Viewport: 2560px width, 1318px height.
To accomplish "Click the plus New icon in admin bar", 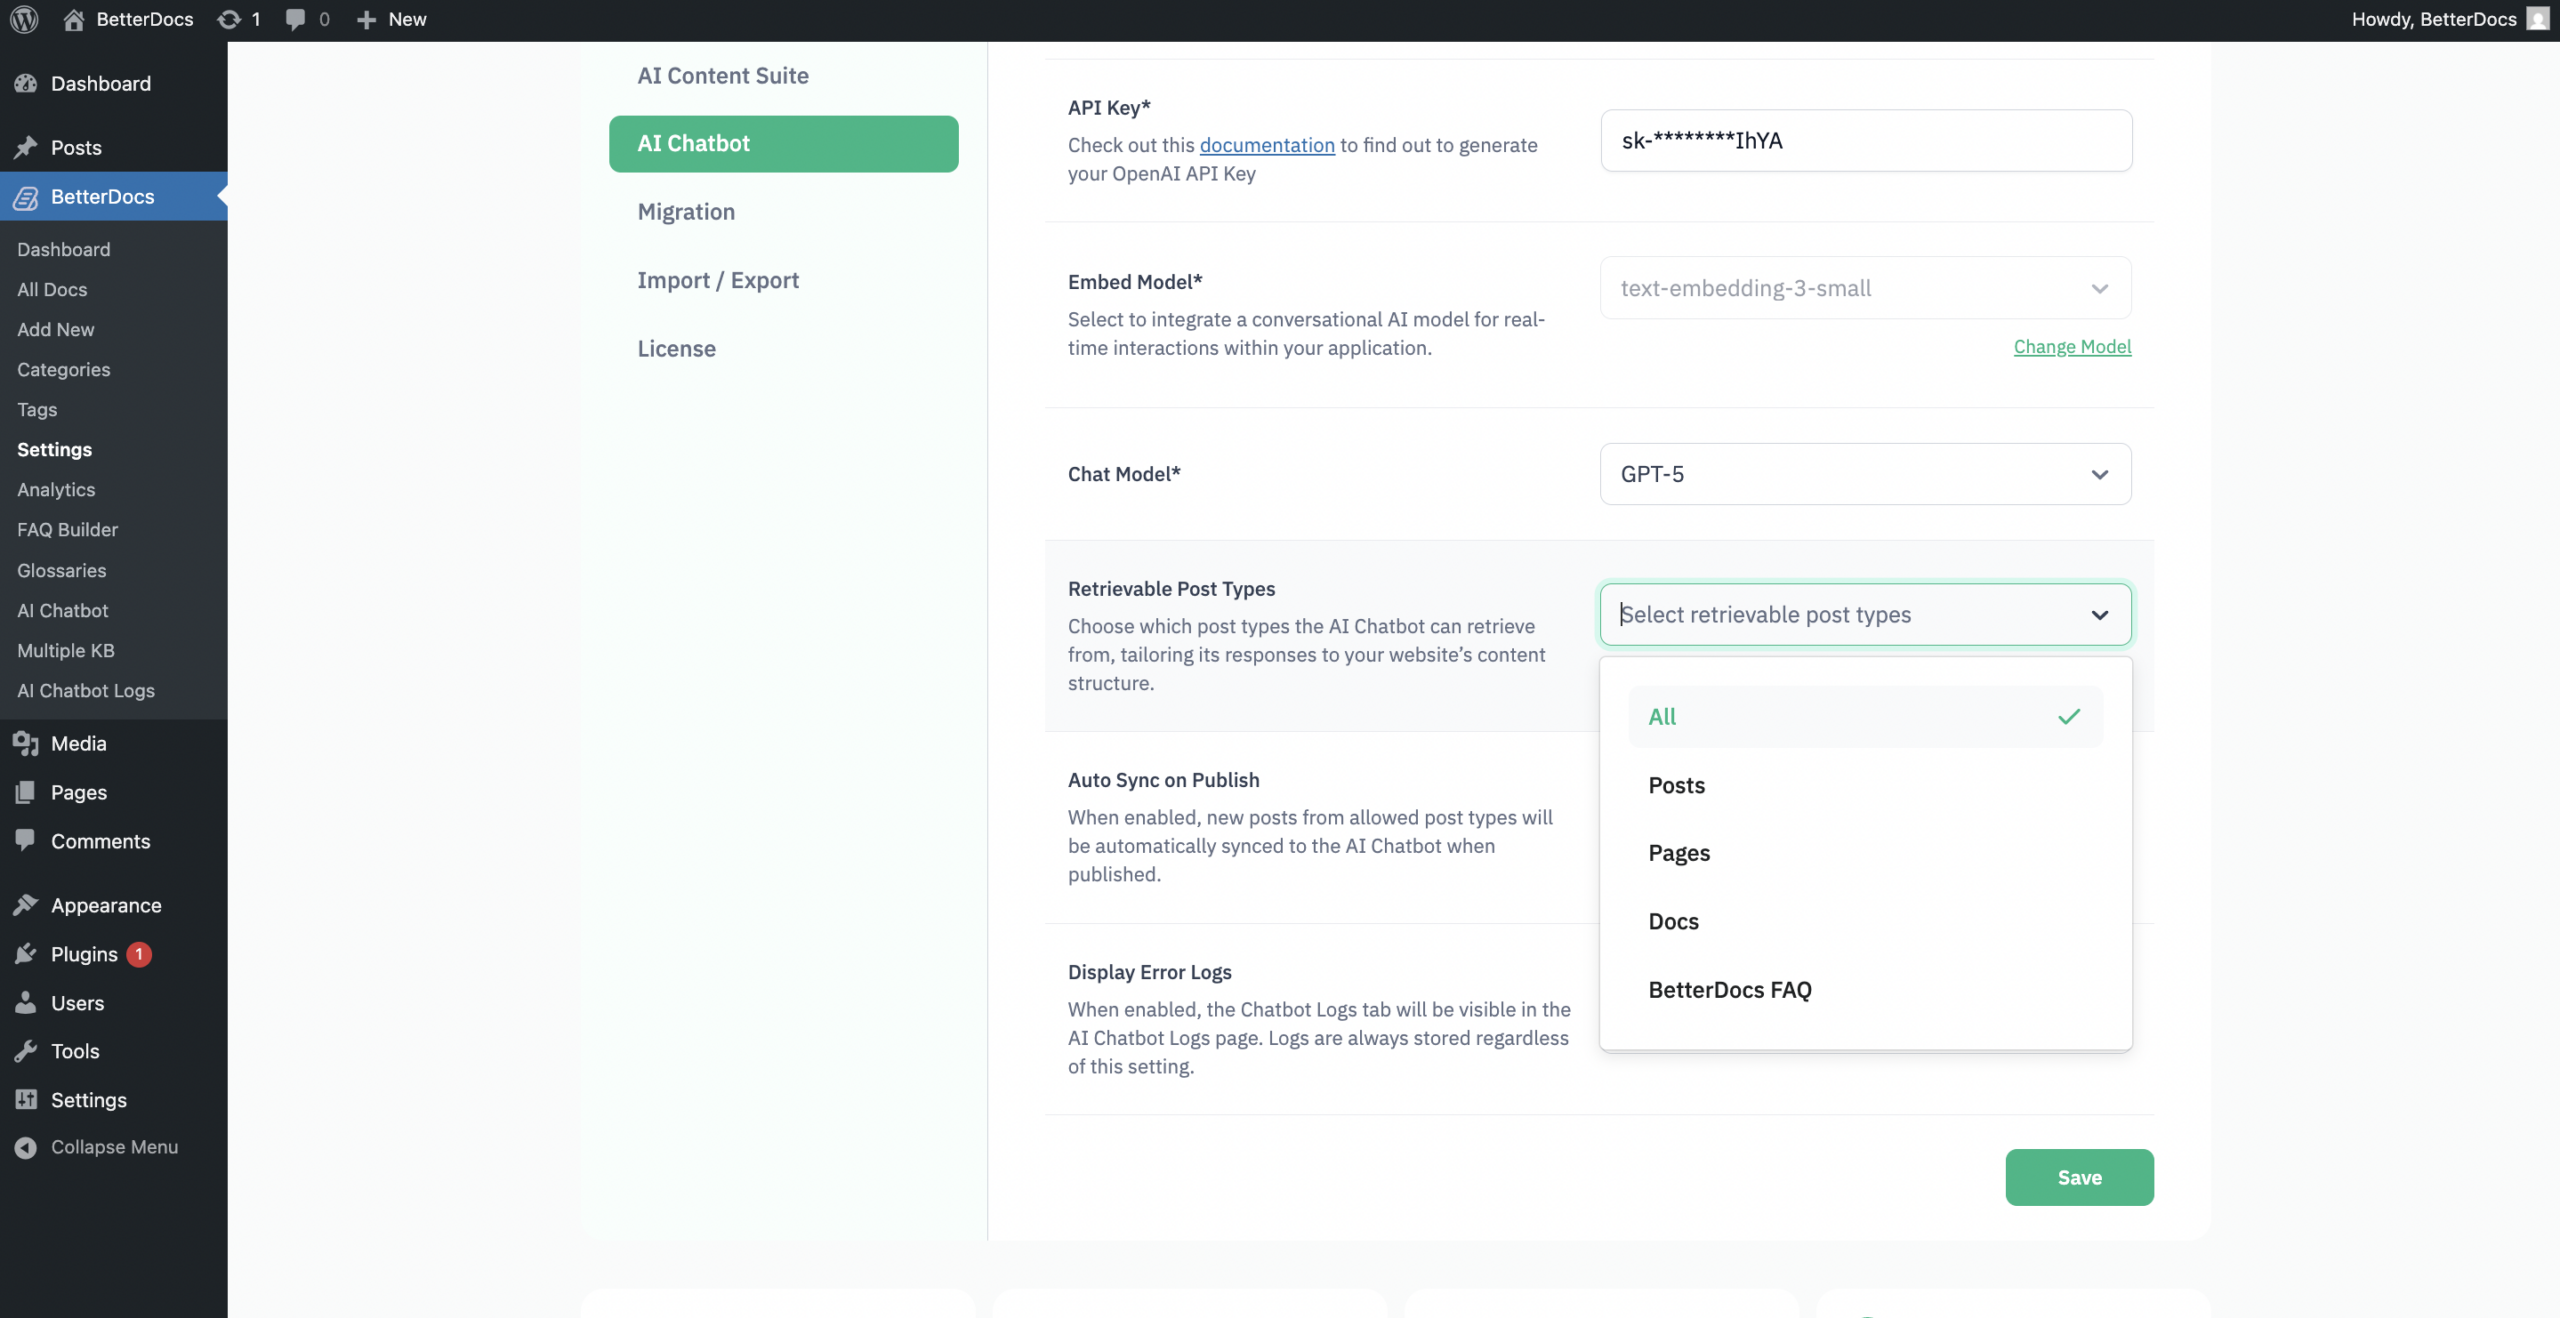I will pos(366,19).
